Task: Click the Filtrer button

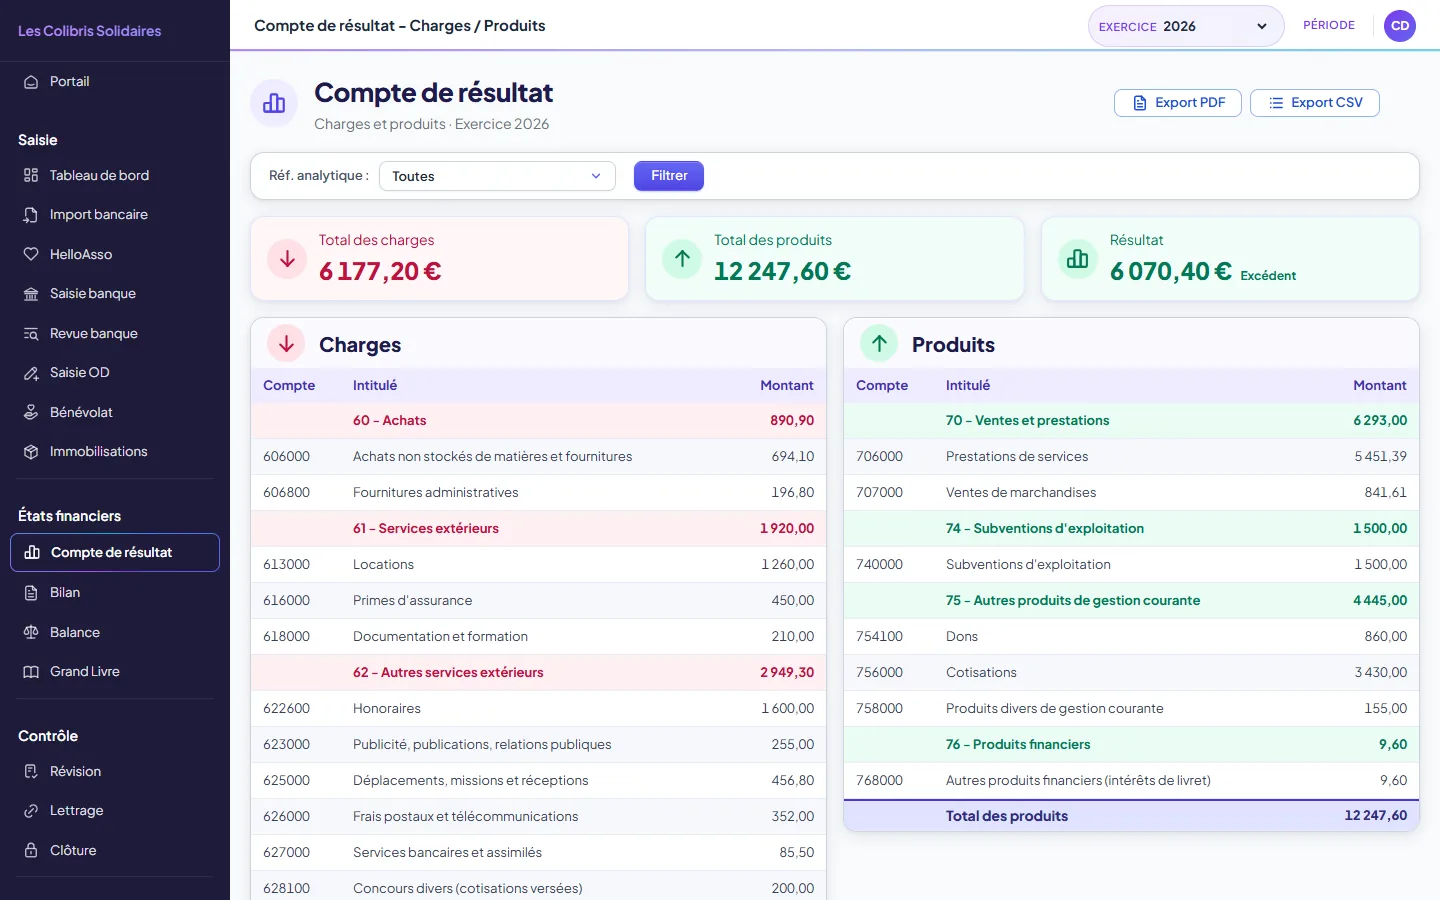Action: pos(669,176)
